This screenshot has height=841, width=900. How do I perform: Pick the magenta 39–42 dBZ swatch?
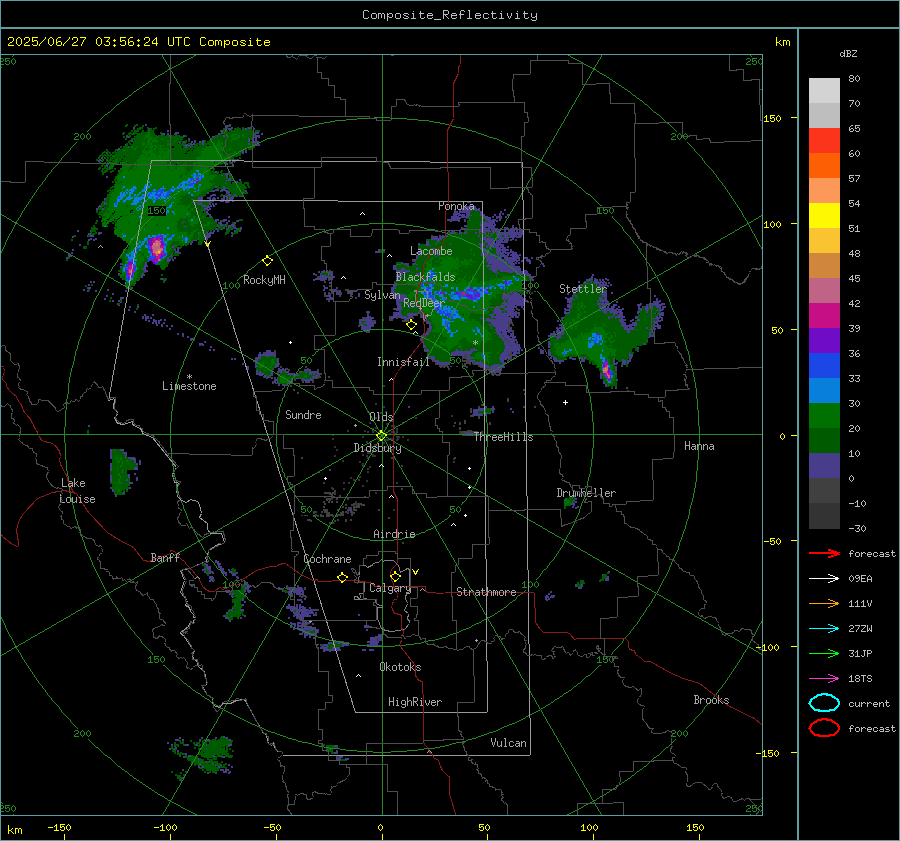pos(824,316)
